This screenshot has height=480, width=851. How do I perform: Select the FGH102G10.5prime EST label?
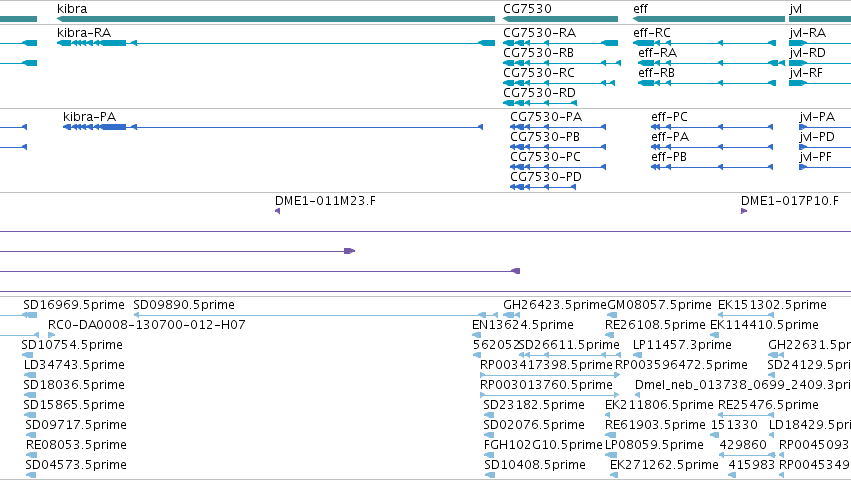point(543,445)
